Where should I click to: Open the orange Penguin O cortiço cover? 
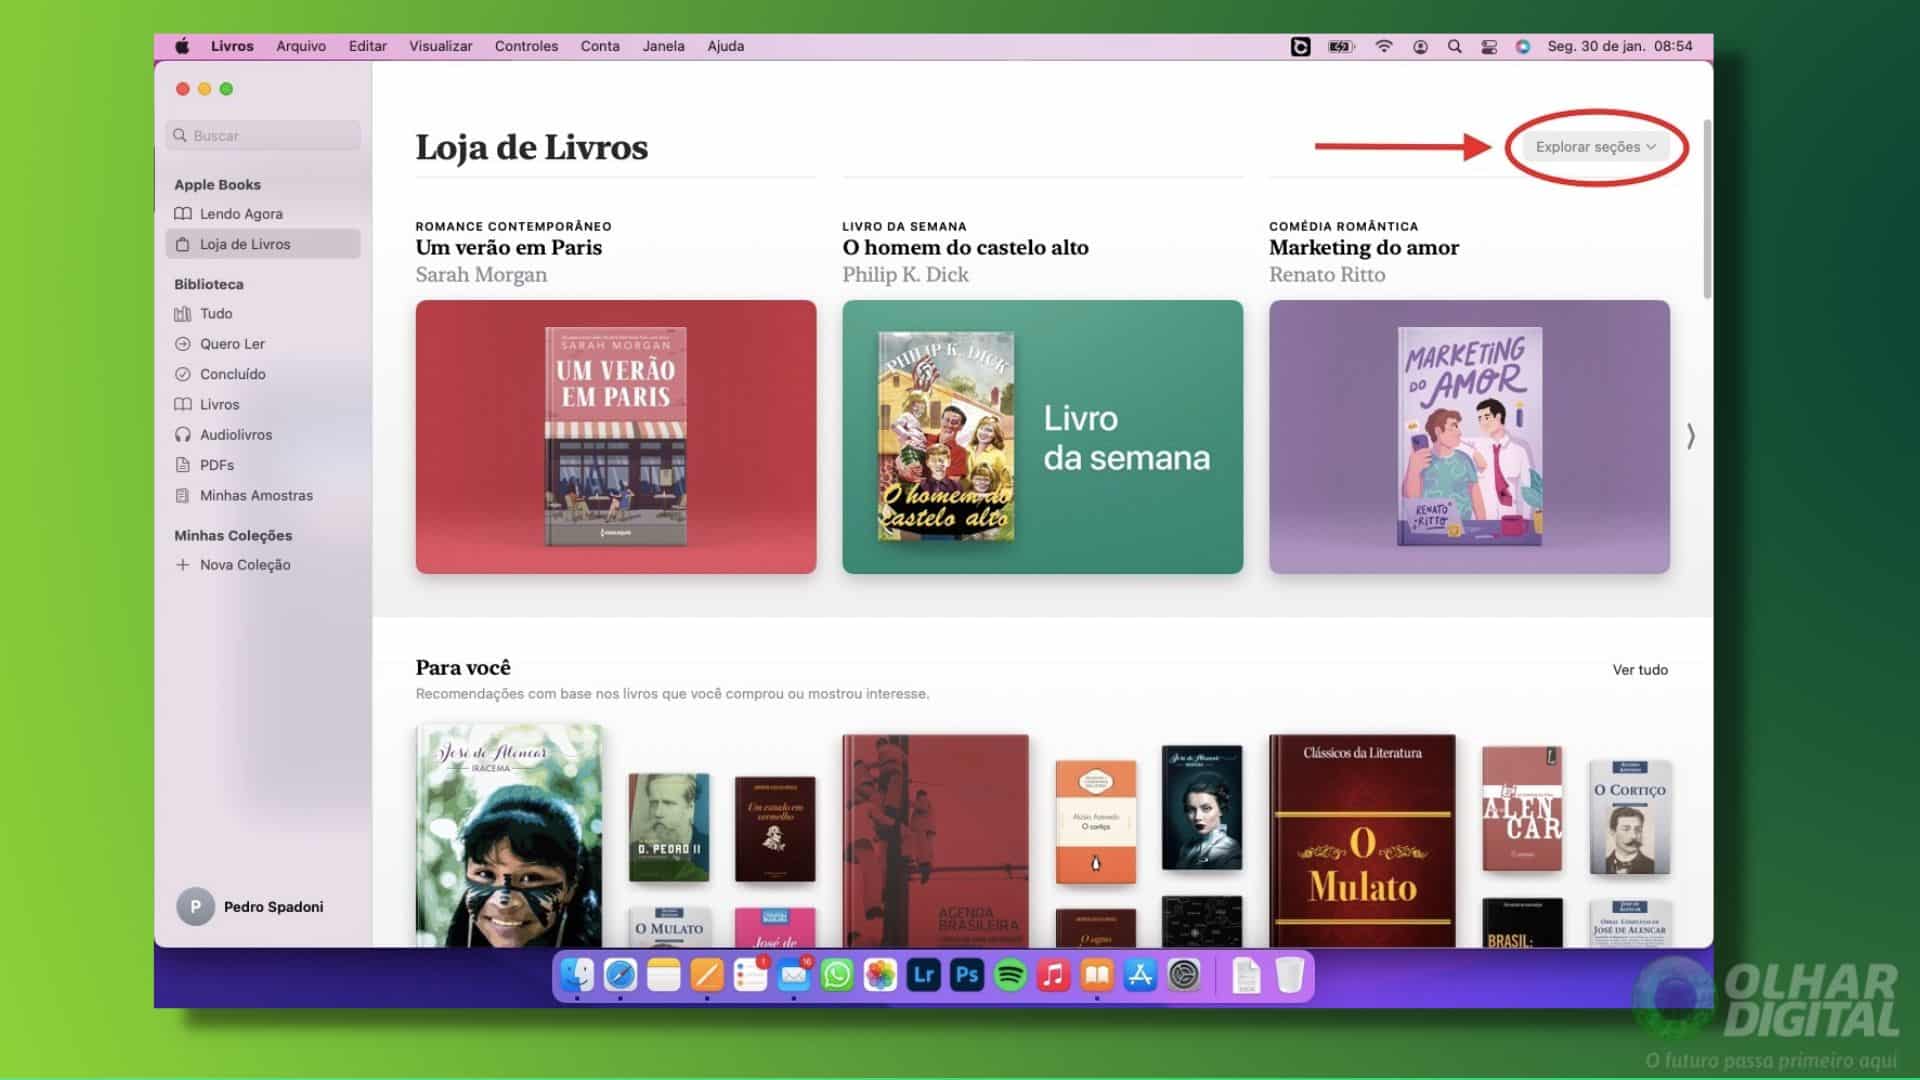coord(1096,821)
